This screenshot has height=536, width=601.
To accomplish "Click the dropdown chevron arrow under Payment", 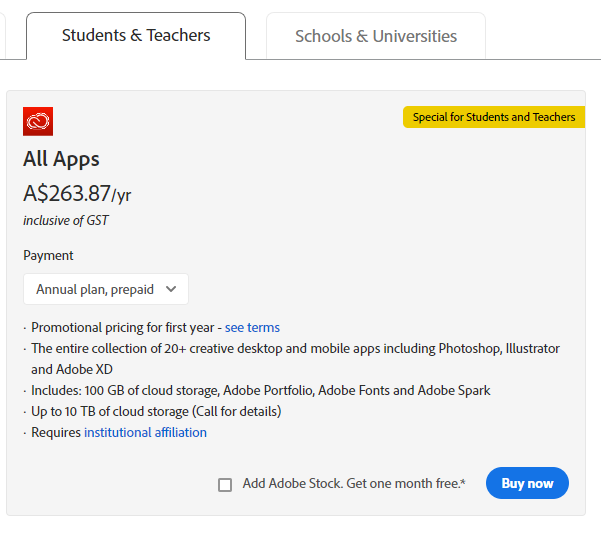I will coord(171,289).
